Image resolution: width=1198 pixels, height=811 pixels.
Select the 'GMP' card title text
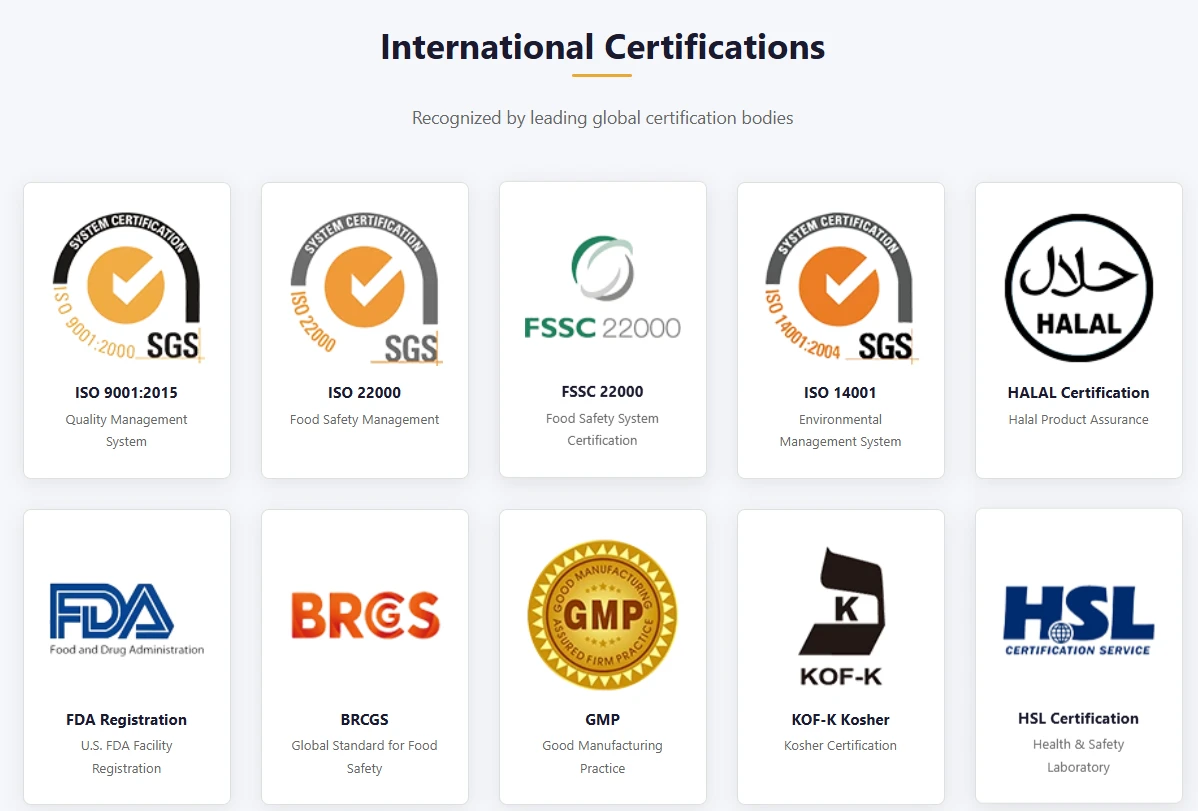pyautogui.click(x=602, y=719)
